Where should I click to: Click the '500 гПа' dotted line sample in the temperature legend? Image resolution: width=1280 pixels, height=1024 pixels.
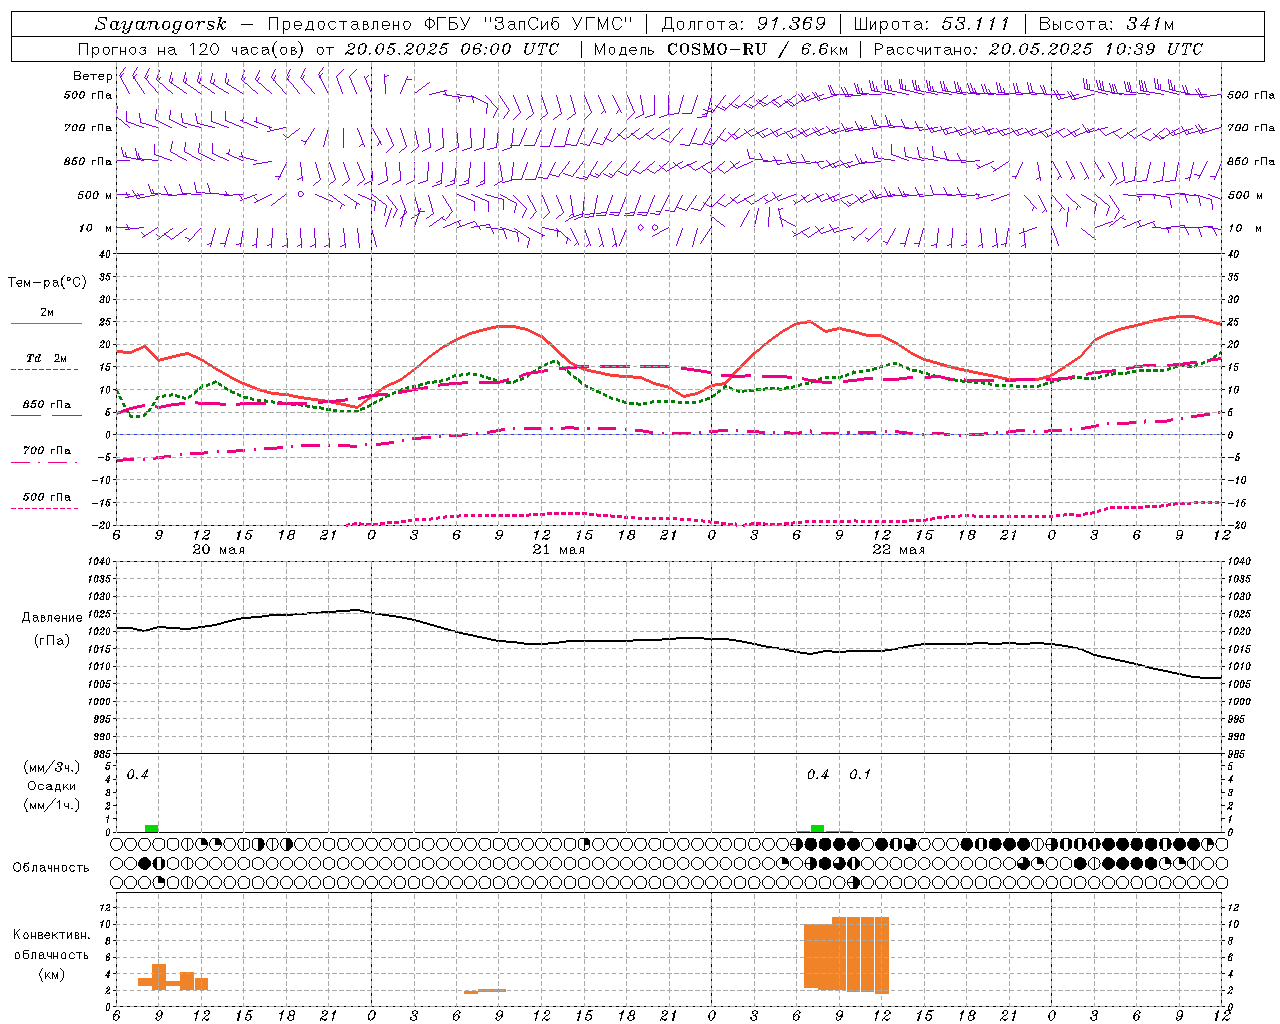point(44,508)
